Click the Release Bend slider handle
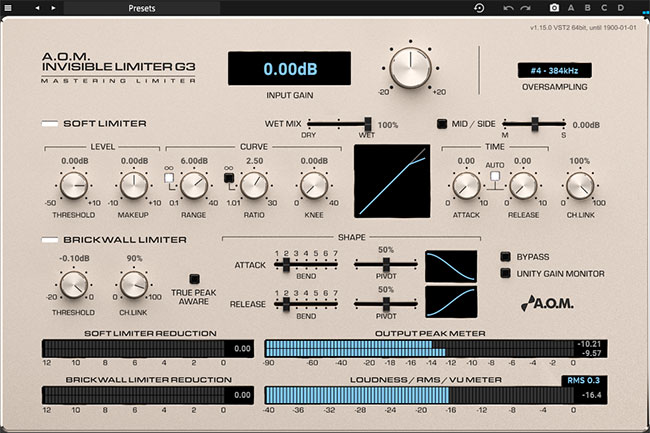Image resolution: width=650 pixels, height=433 pixels. click(x=286, y=304)
